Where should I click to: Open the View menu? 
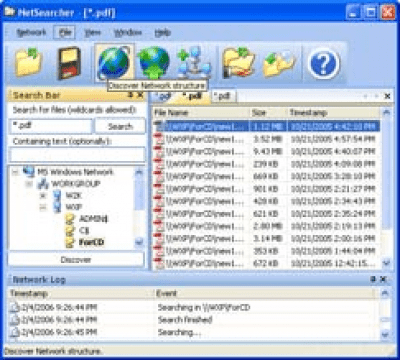[x=92, y=32]
